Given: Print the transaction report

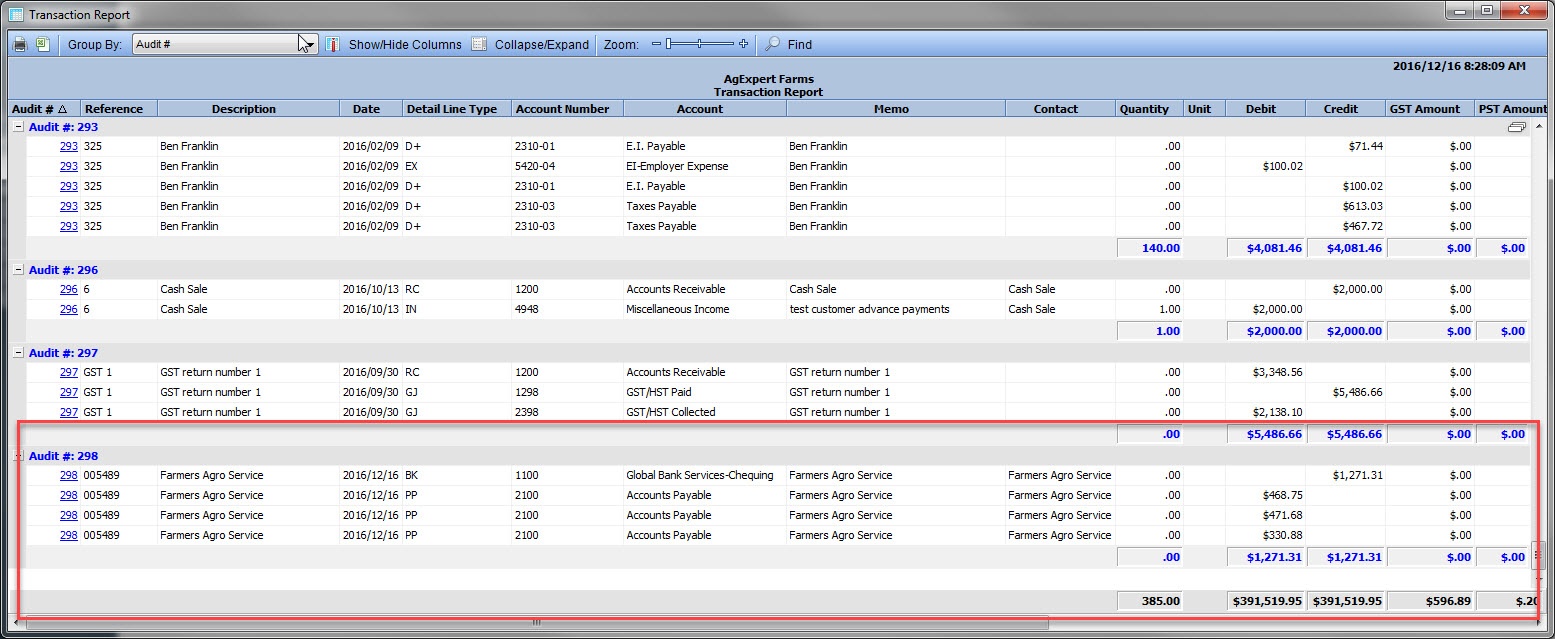Looking at the screenshot, I should tap(19, 44).
